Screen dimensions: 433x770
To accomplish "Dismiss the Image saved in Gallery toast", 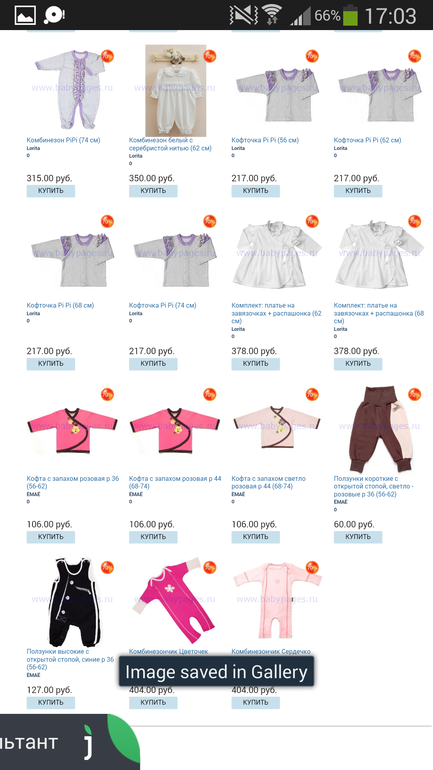I will point(216,672).
